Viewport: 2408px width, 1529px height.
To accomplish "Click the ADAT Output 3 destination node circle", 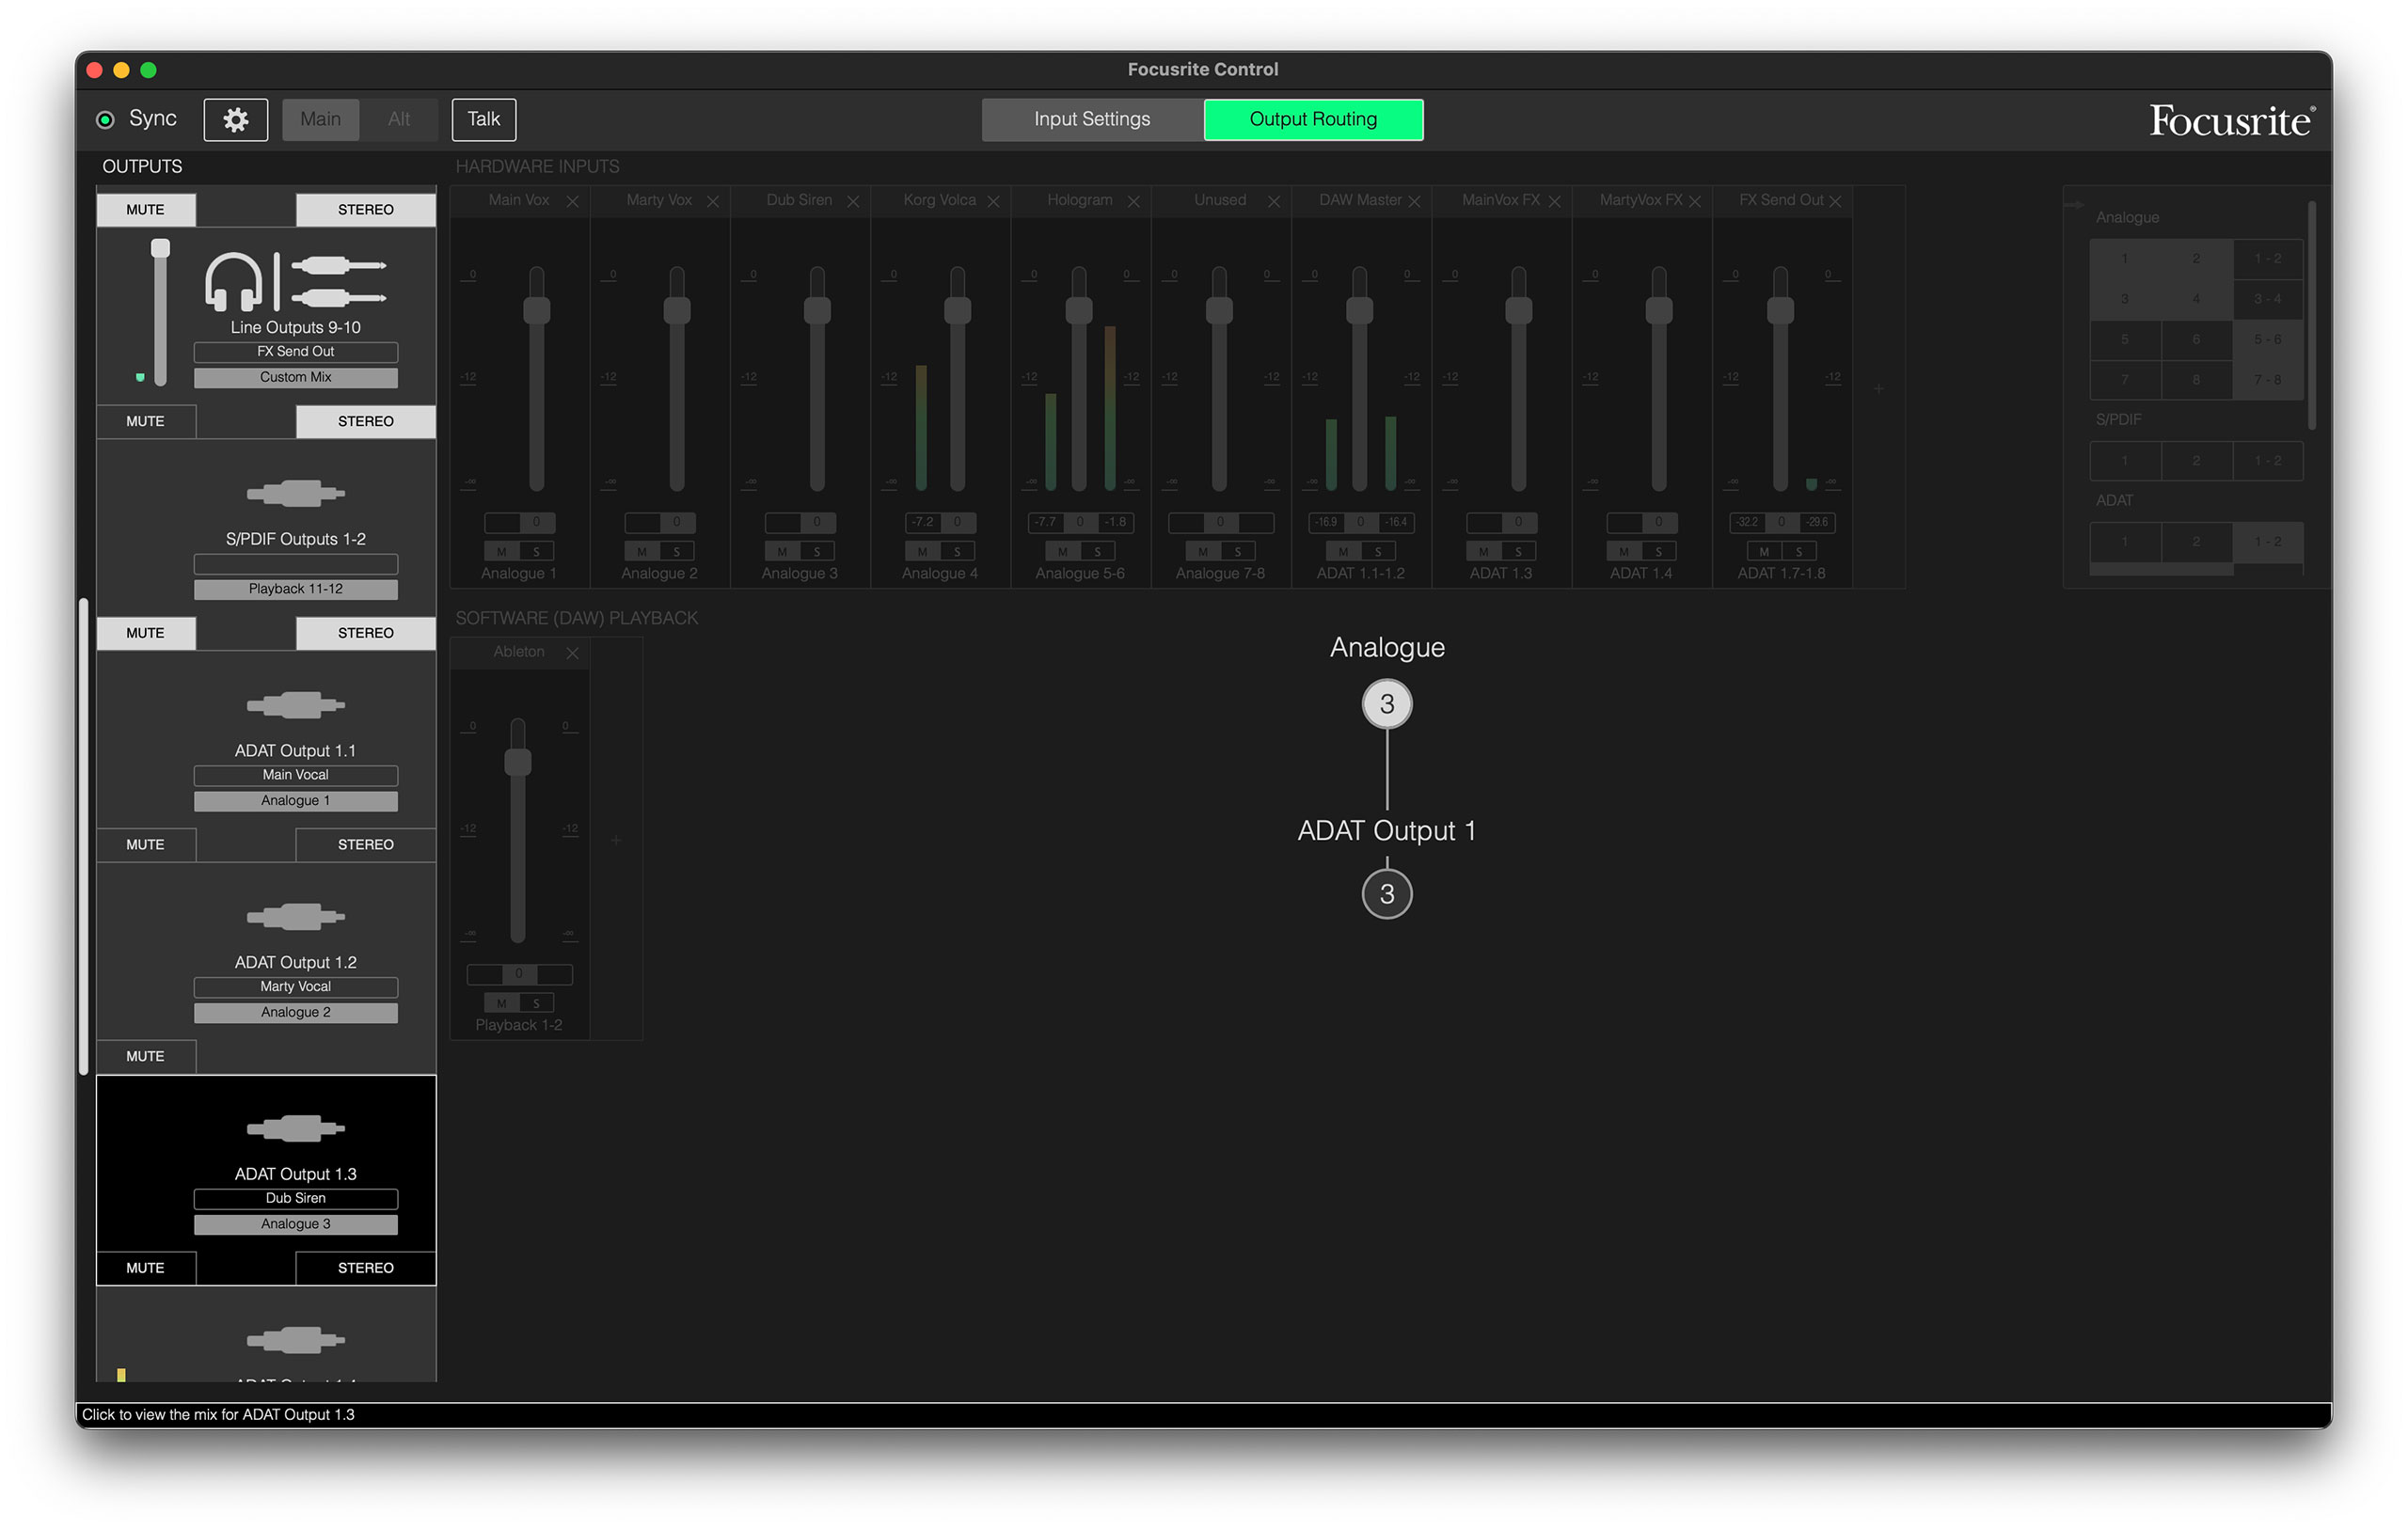I will (1387, 894).
